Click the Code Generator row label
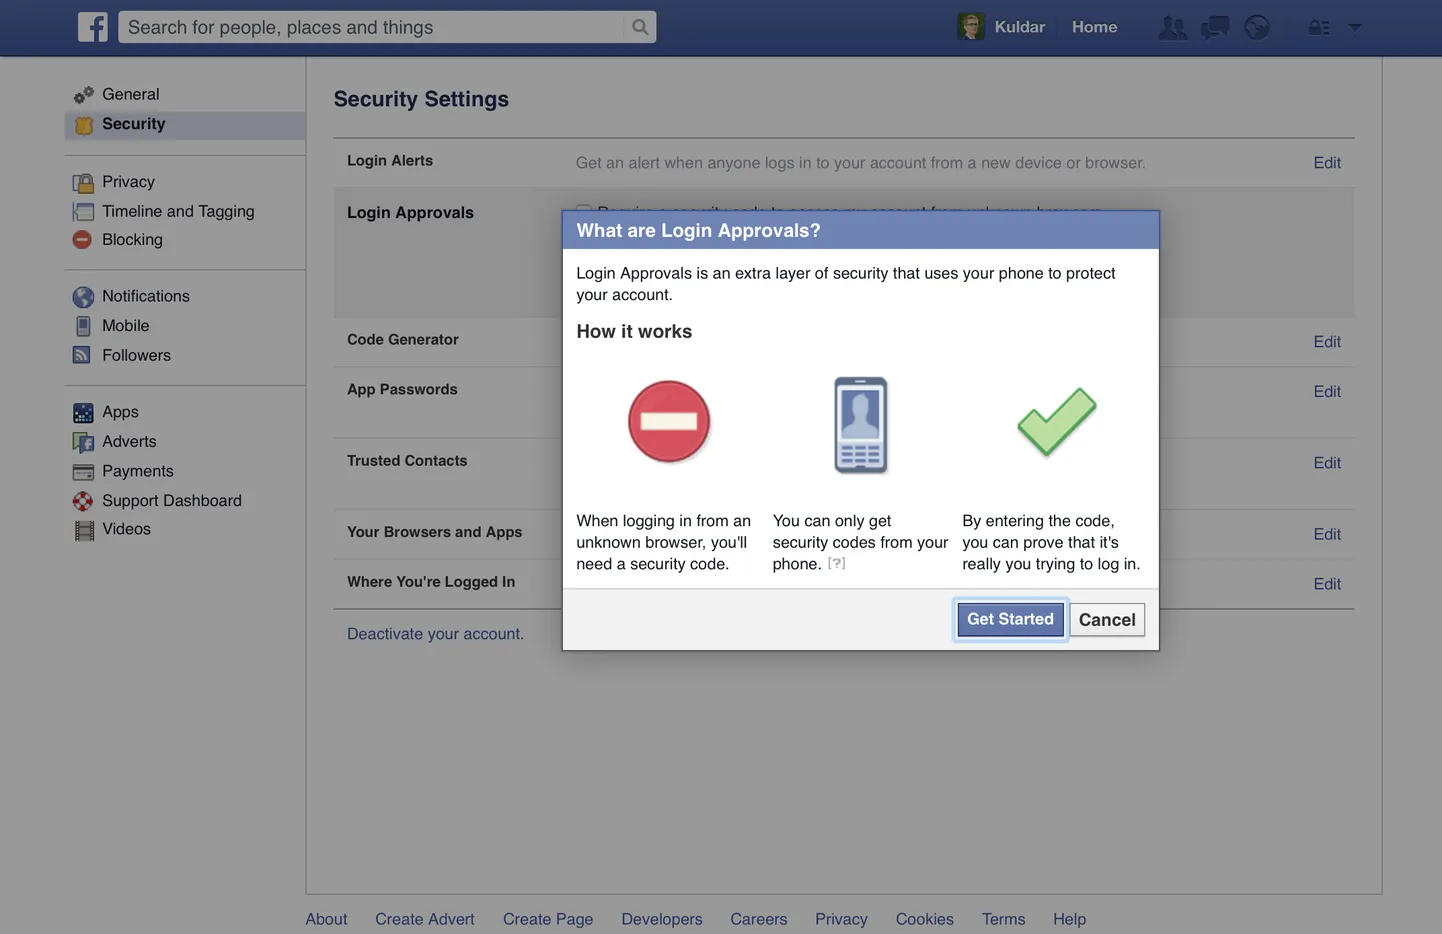This screenshot has height=934, width=1442. (x=403, y=340)
